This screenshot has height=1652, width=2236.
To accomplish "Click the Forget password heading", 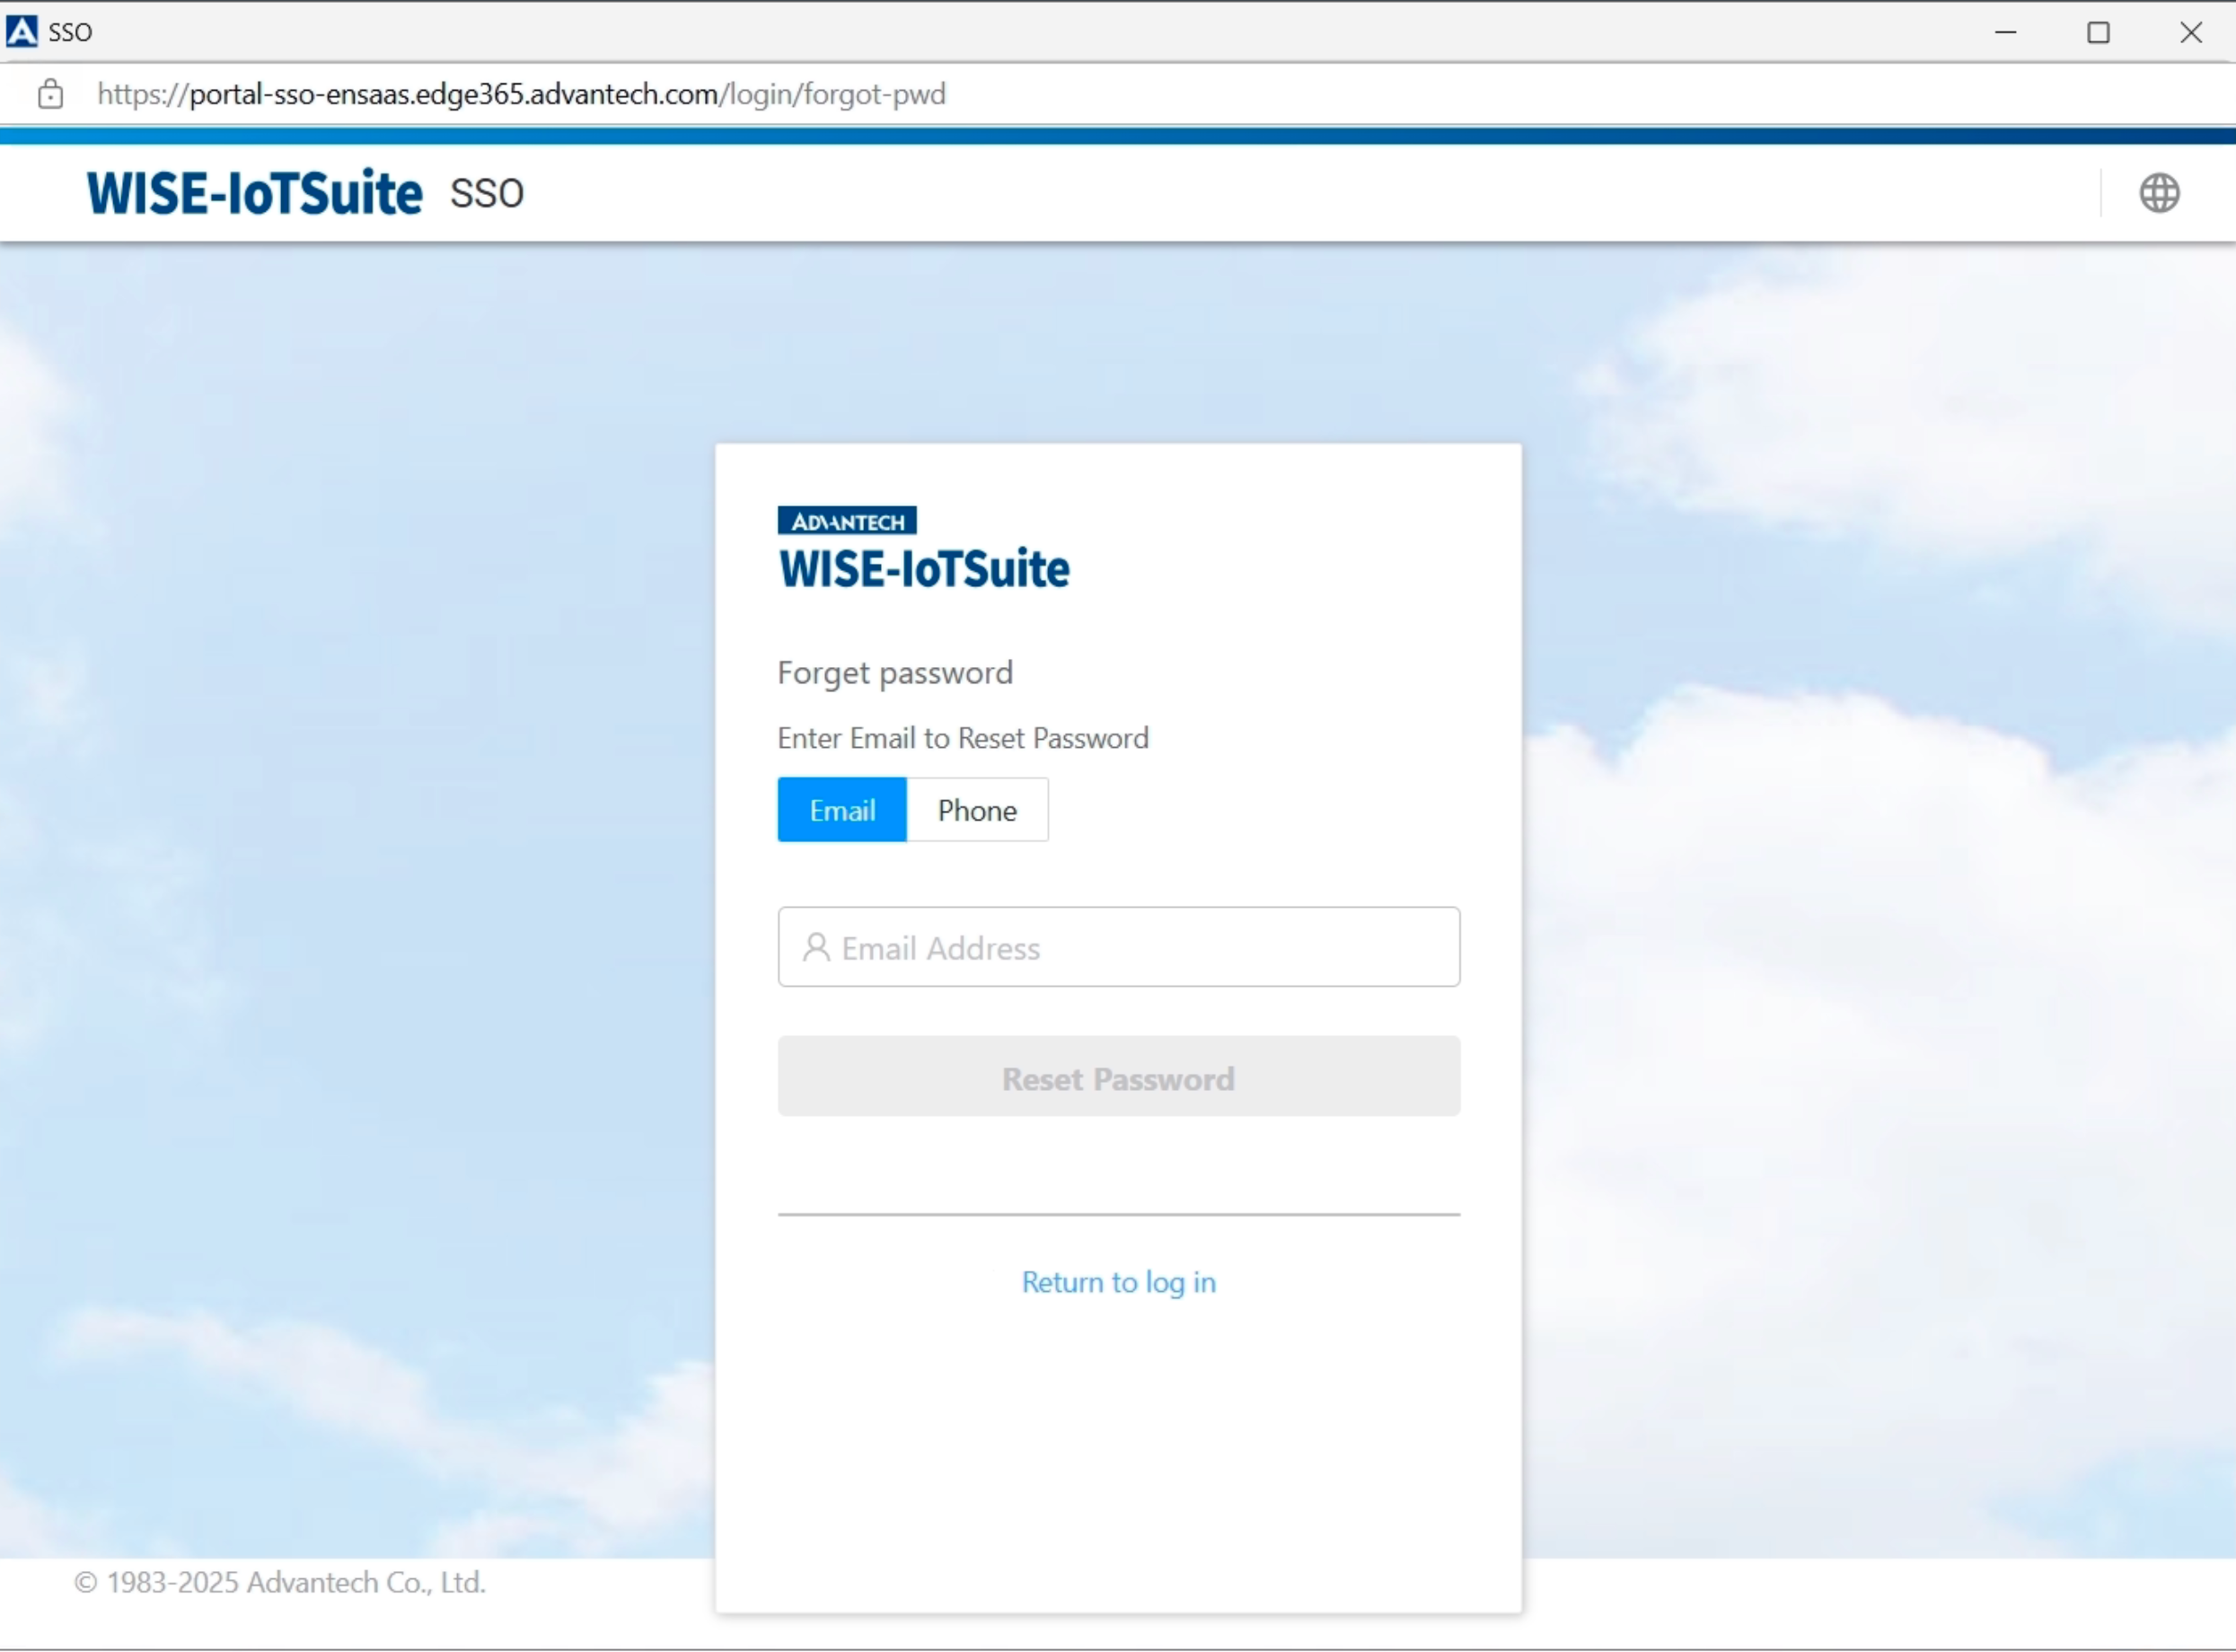I will [895, 672].
